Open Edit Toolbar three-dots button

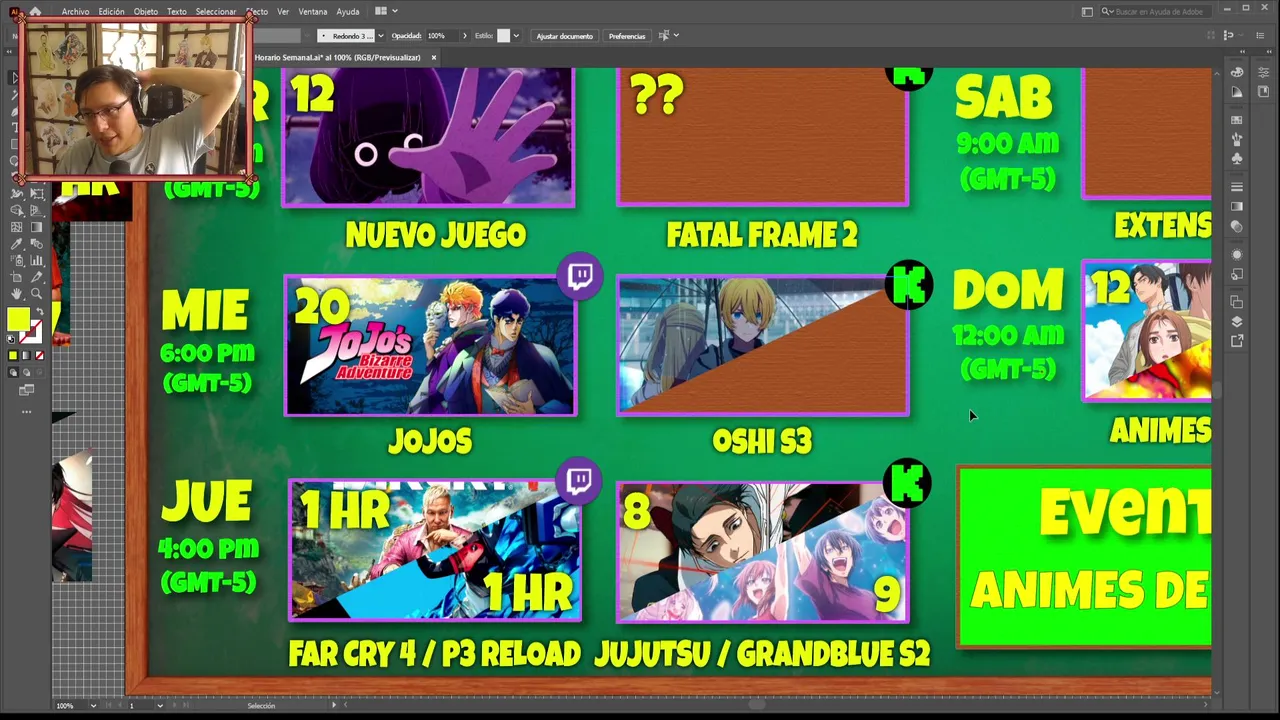pos(26,411)
